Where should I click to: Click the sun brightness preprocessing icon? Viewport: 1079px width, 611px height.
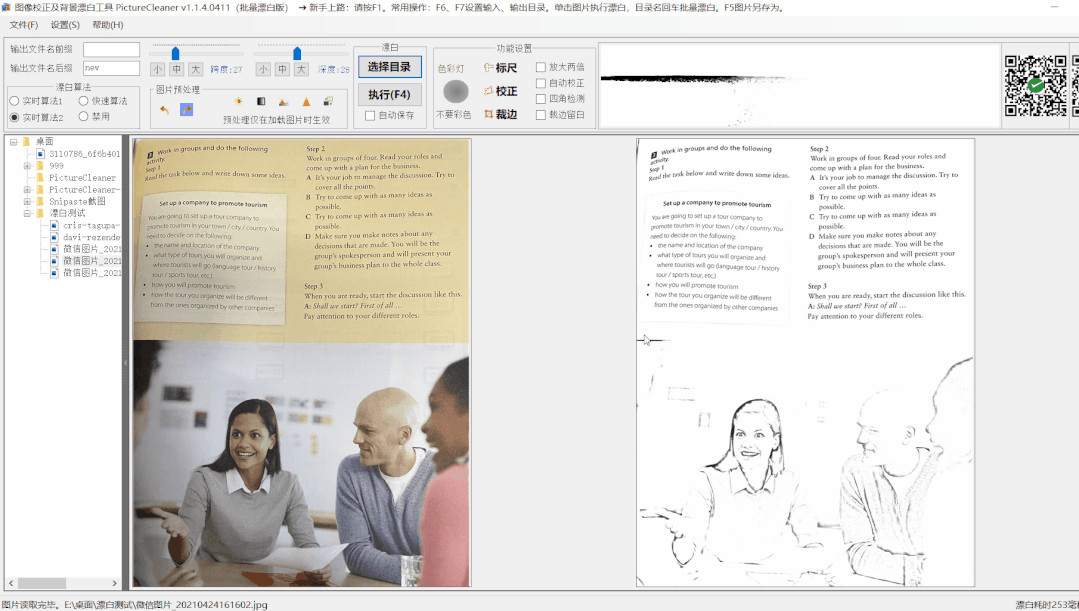[x=239, y=101]
